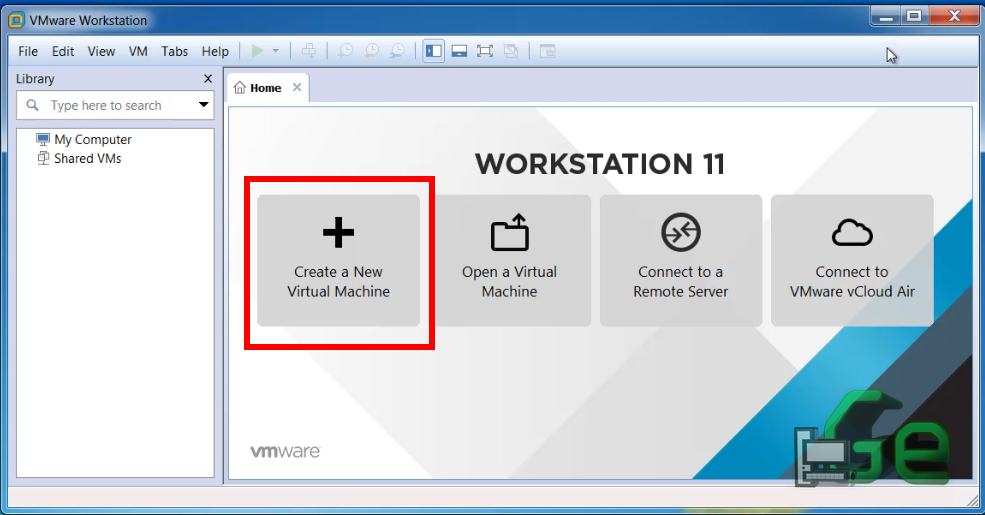The image size is (985, 515).
Task: Click Open a Virtual Machine
Action: click(509, 261)
